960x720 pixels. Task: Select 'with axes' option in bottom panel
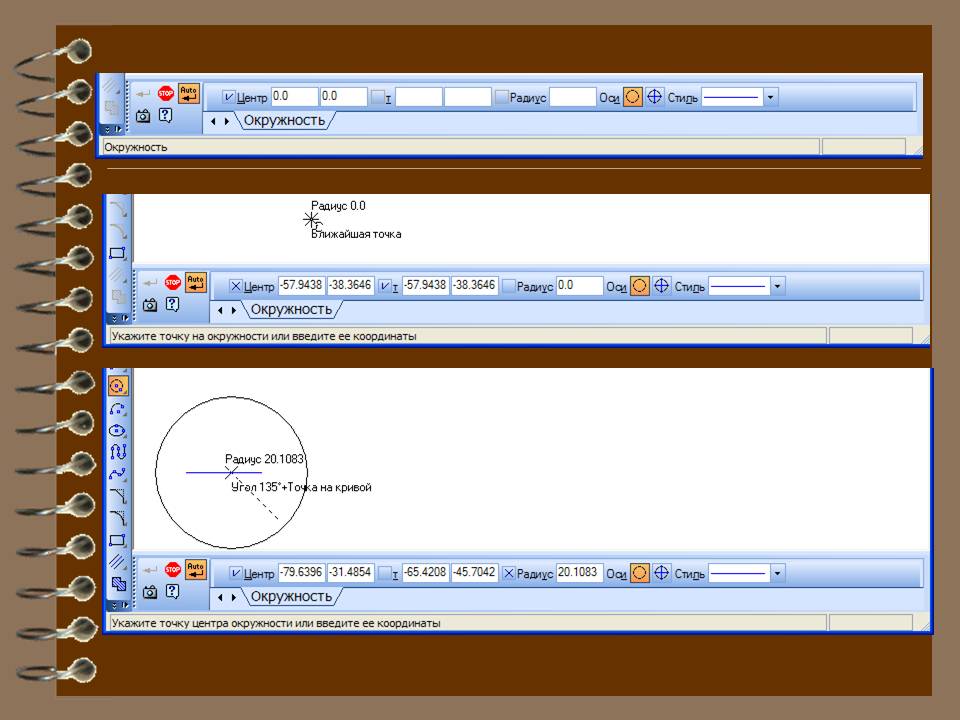661,573
